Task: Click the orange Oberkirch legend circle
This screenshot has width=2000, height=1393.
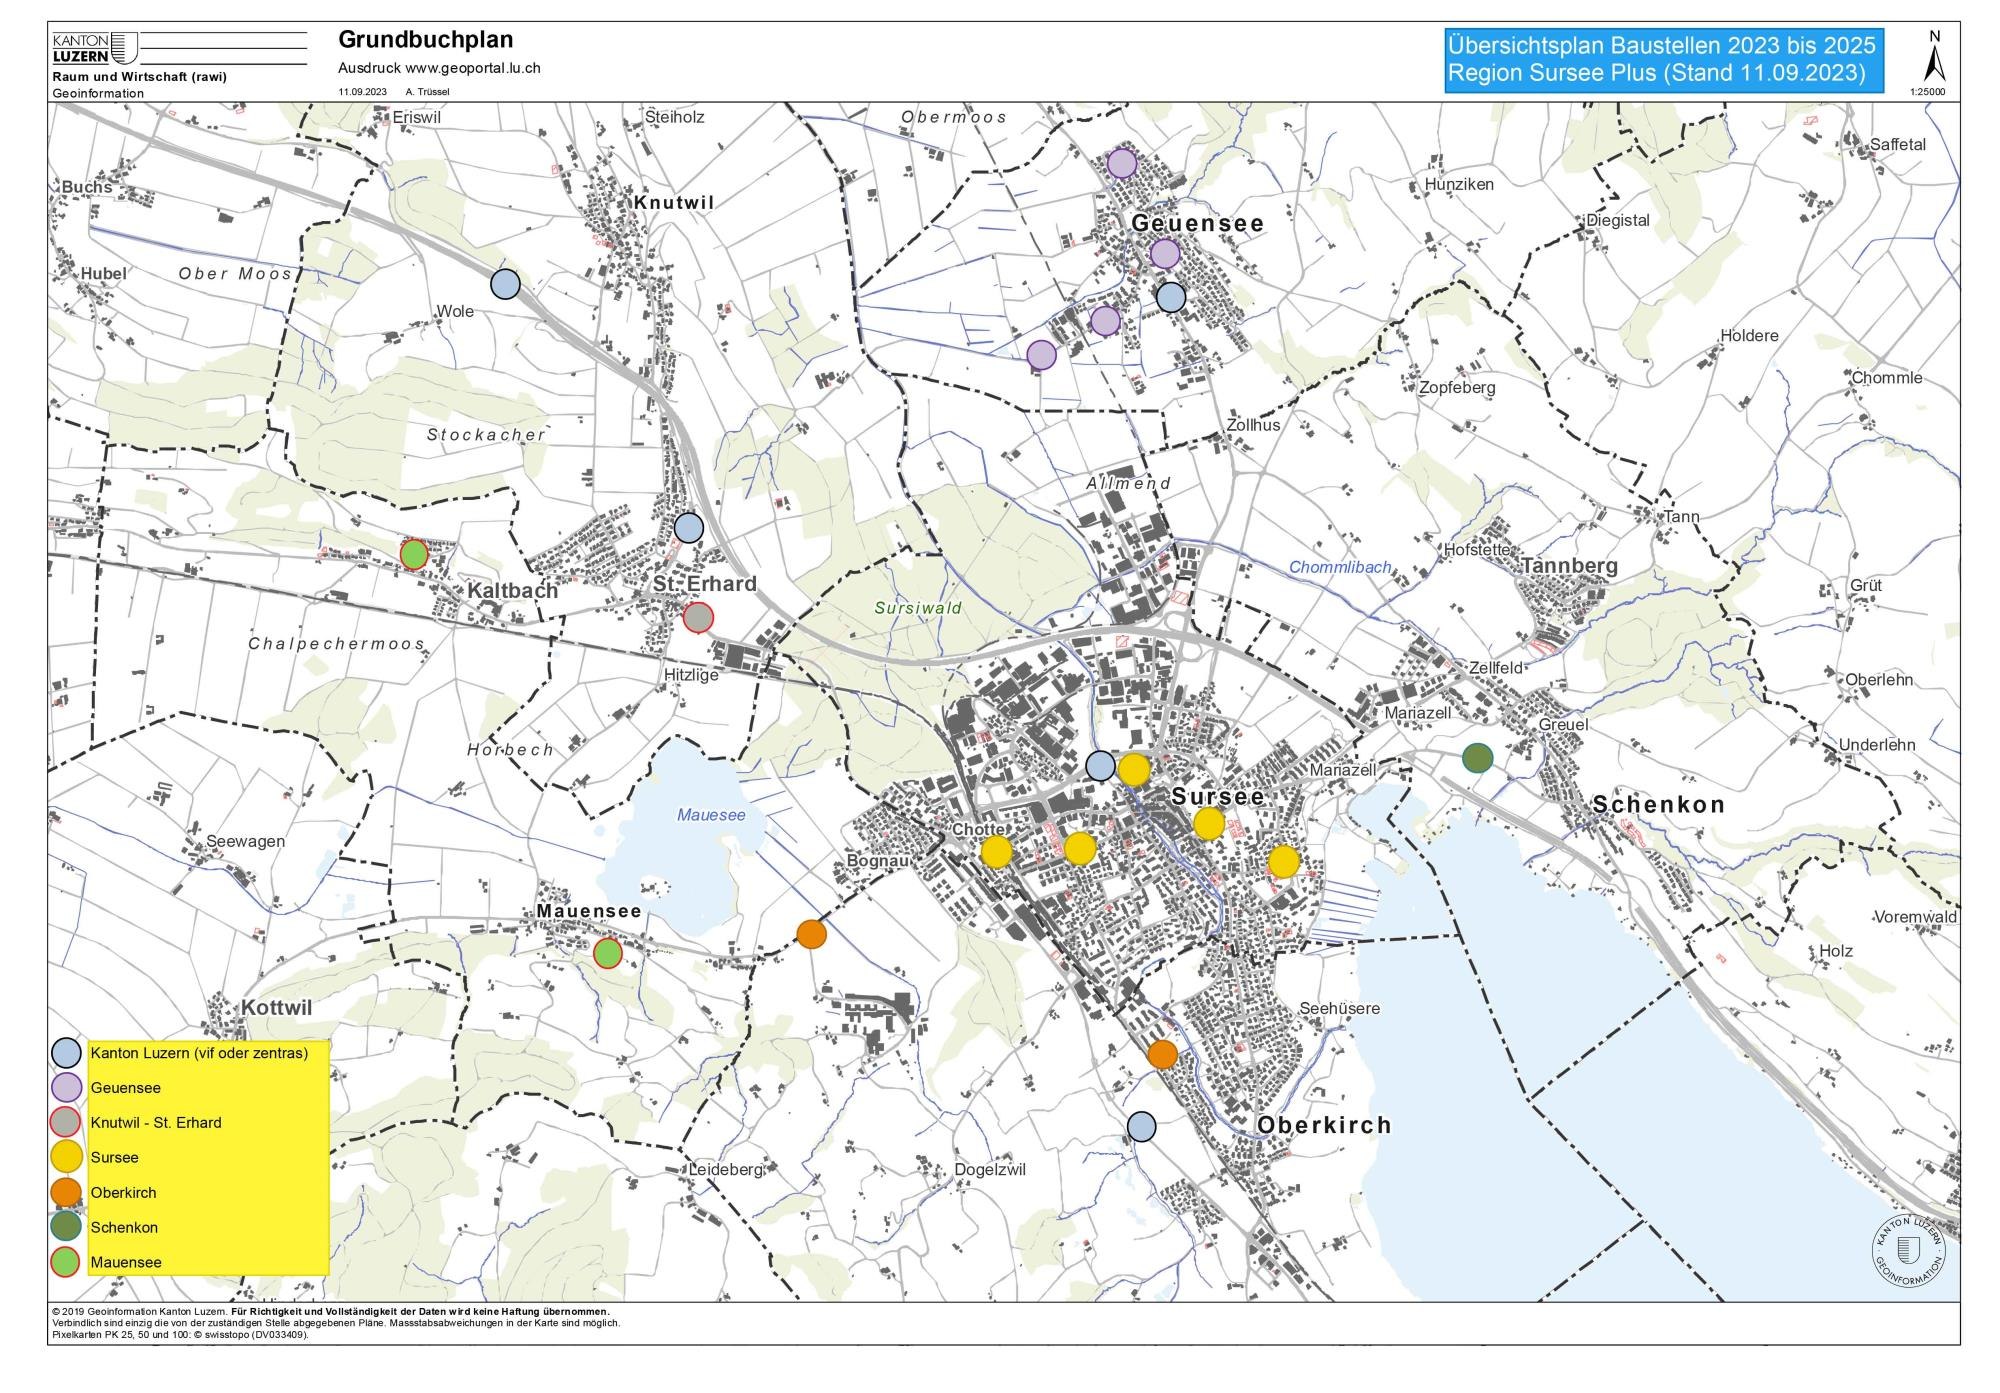Action: (66, 1192)
